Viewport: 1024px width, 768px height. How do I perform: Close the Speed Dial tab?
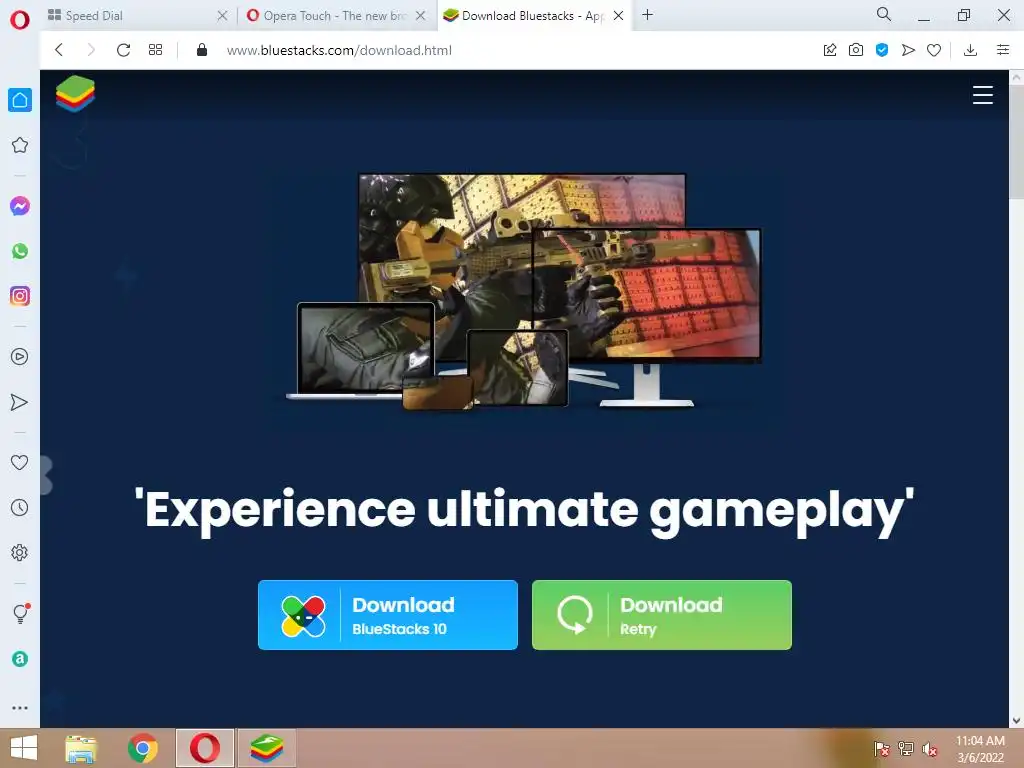click(x=222, y=16)
